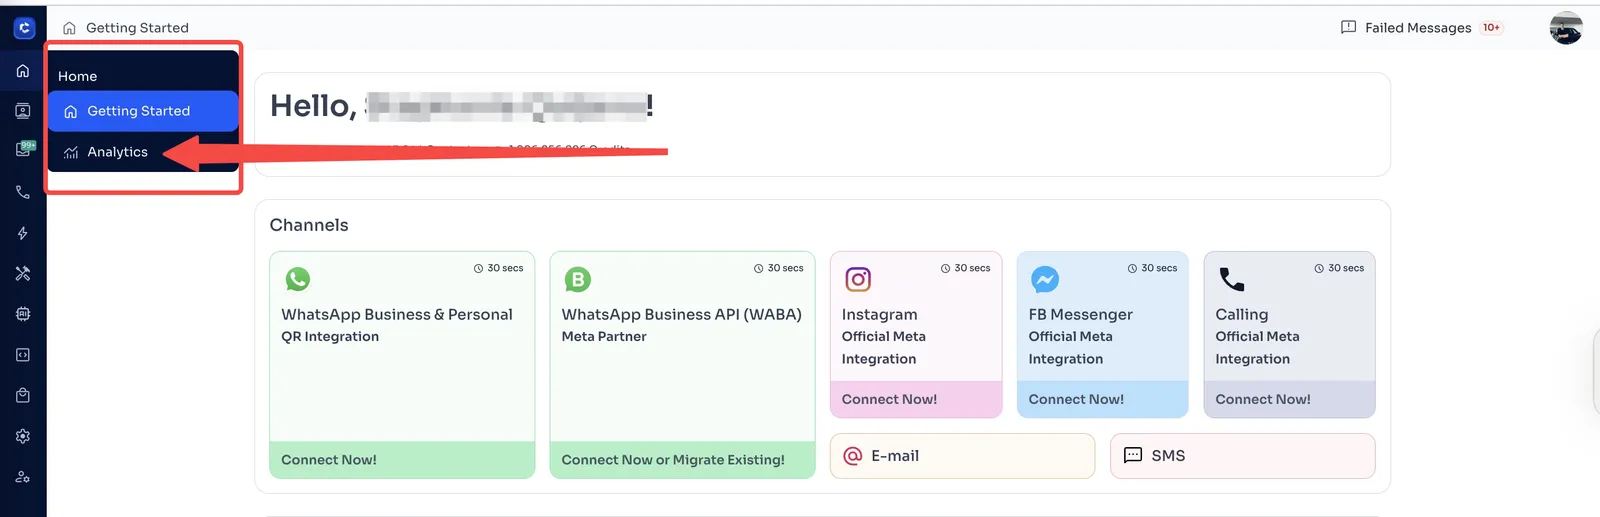Click the home icon in the left sidebar
The image size is (1600, 517).
23,71
